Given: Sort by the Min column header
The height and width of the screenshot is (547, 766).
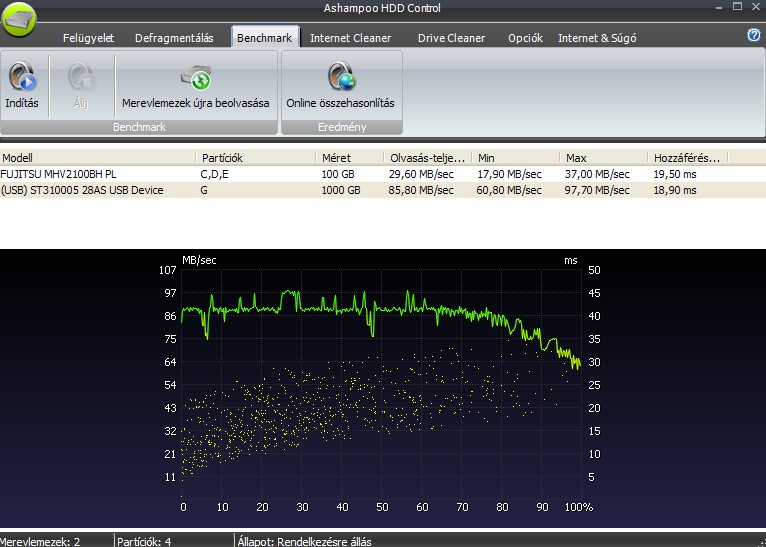Looking at the screenshot, I should coord(516,158).
